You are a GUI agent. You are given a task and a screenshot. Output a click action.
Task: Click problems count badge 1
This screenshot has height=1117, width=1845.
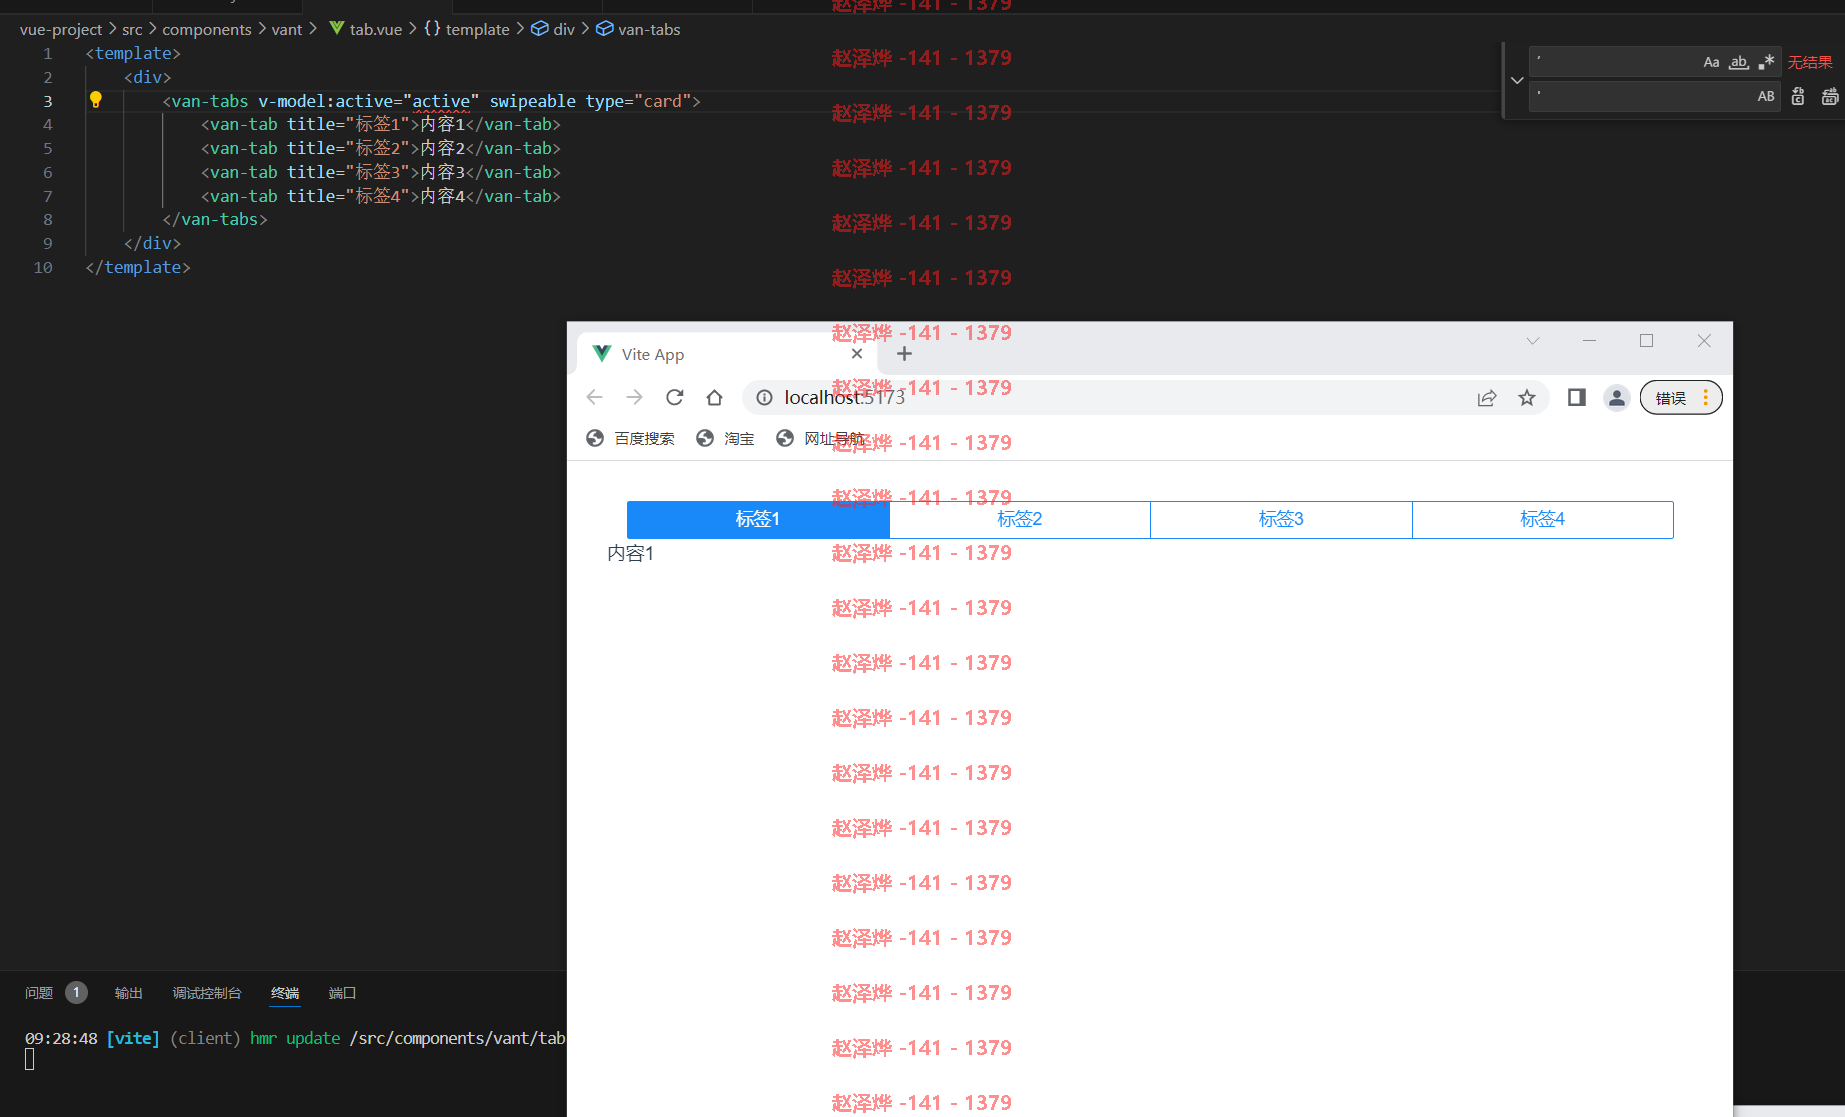pyautogui.click(x=76, y=992)
